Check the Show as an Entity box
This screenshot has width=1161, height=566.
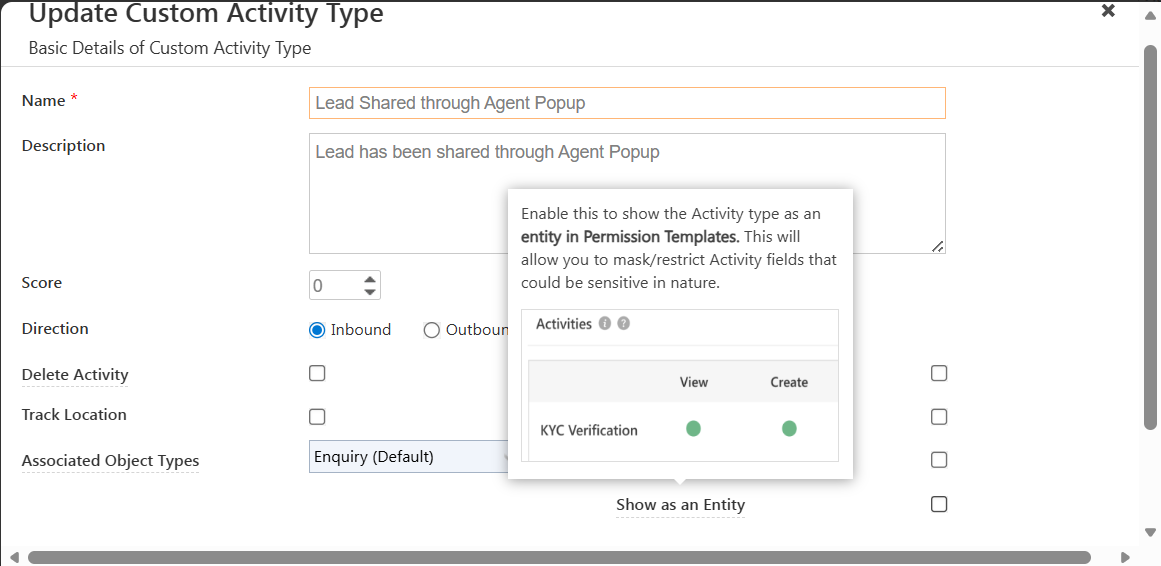coord(939,504)
